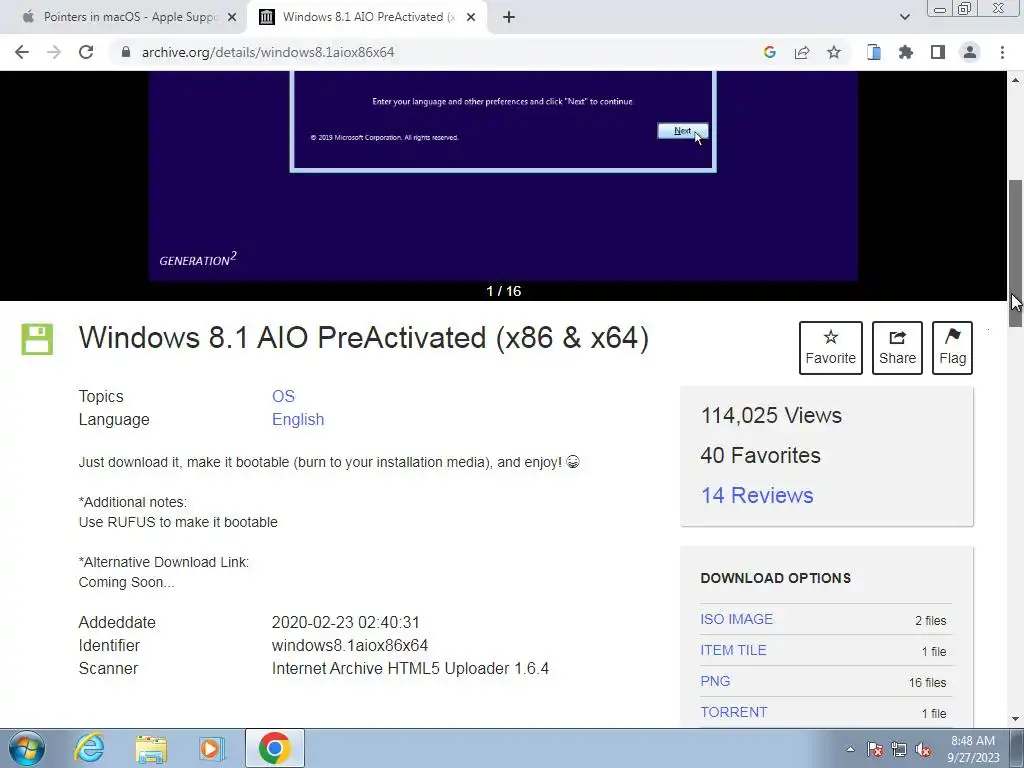The height and width of the screenshot is (768, 1024).
Task: Show hidden system tray icons arrow
Action: [x=850, y=749]
